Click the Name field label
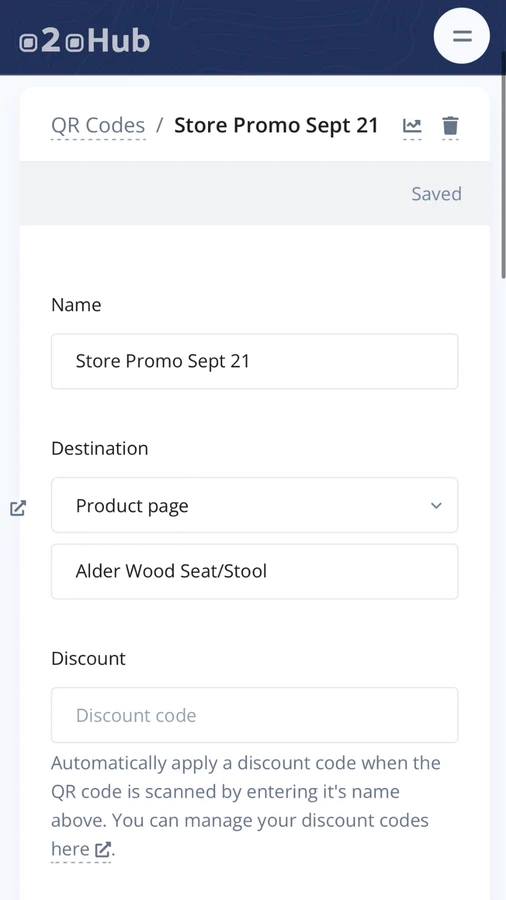The image size is (506, 900). [76, 305]
